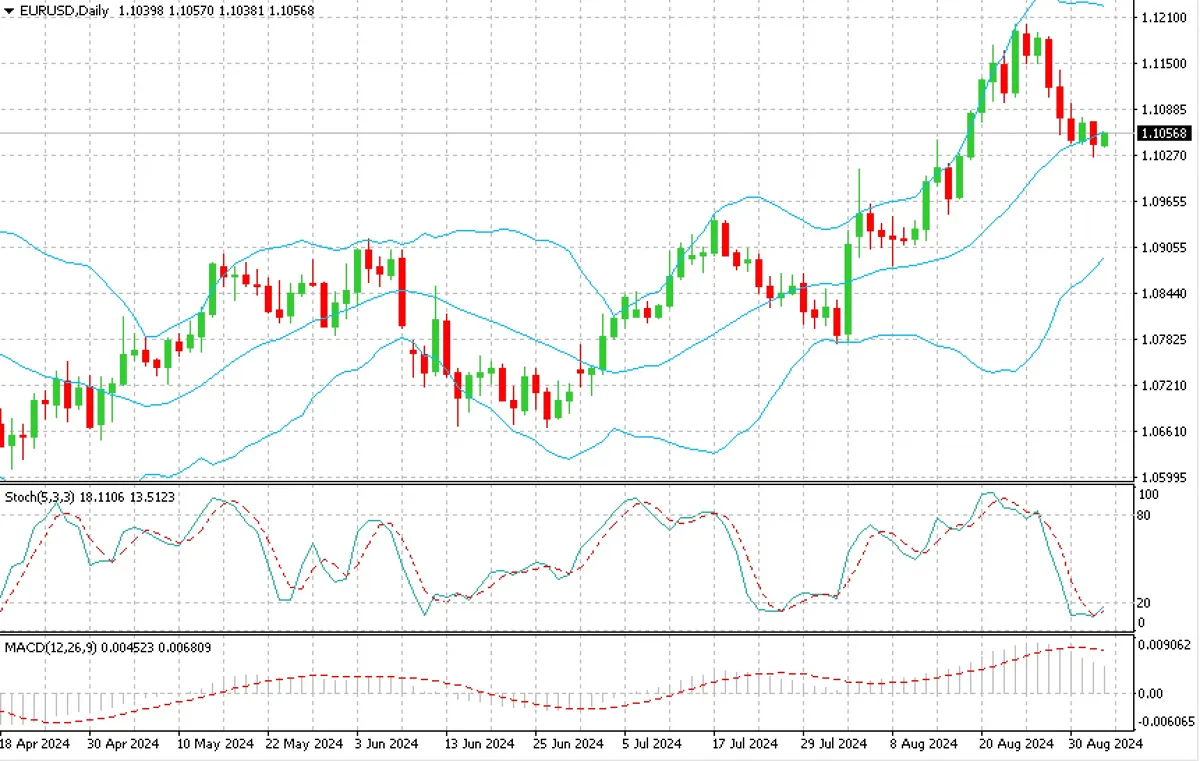Image resolution: width=1200 pixels, height=761 pixels.
Task: Select the current price tag 1.10568
Action: 1164,133
